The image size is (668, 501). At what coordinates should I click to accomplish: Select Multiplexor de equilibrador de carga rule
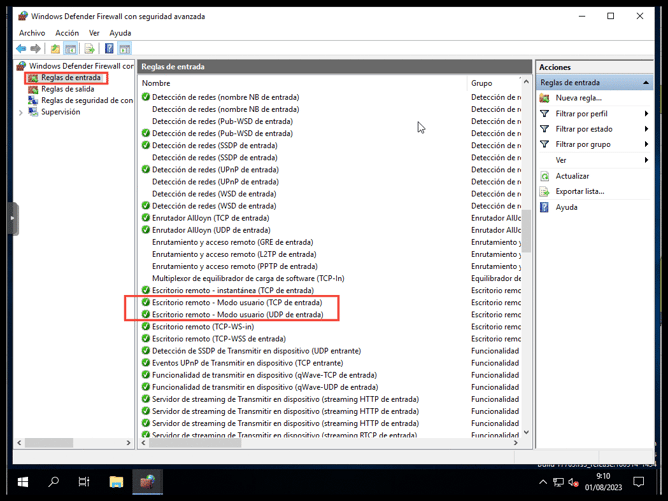(x=248, y=278)
